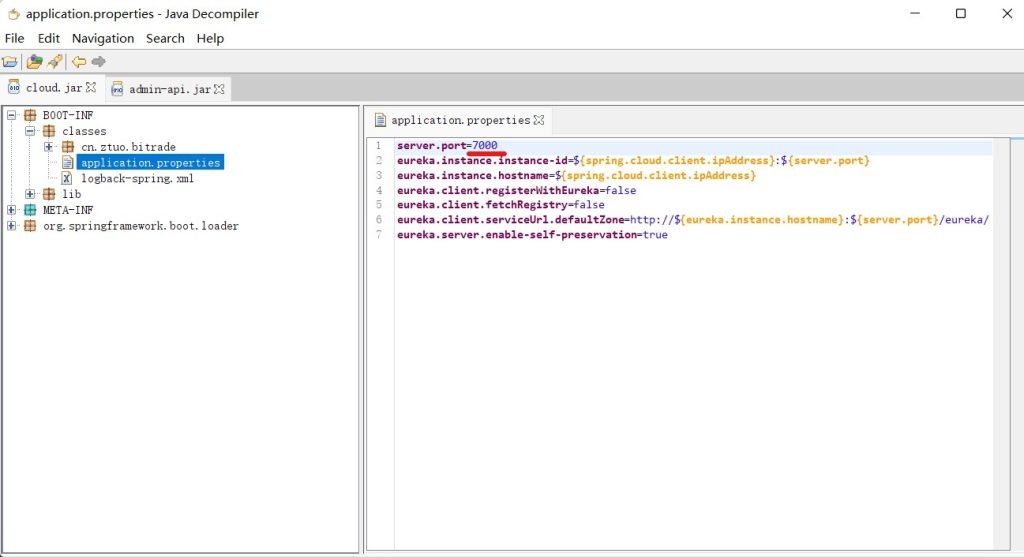Collapse the BOOT-INF tree node
Viewport: 1024px width, 557px height.
click(x=12, y=116)
